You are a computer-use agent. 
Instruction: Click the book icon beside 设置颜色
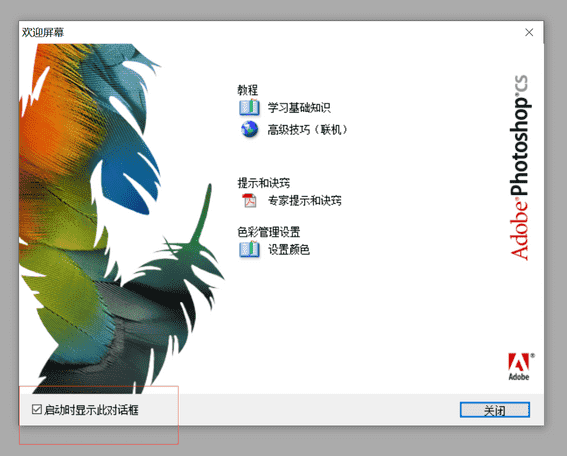coord(249,250)
